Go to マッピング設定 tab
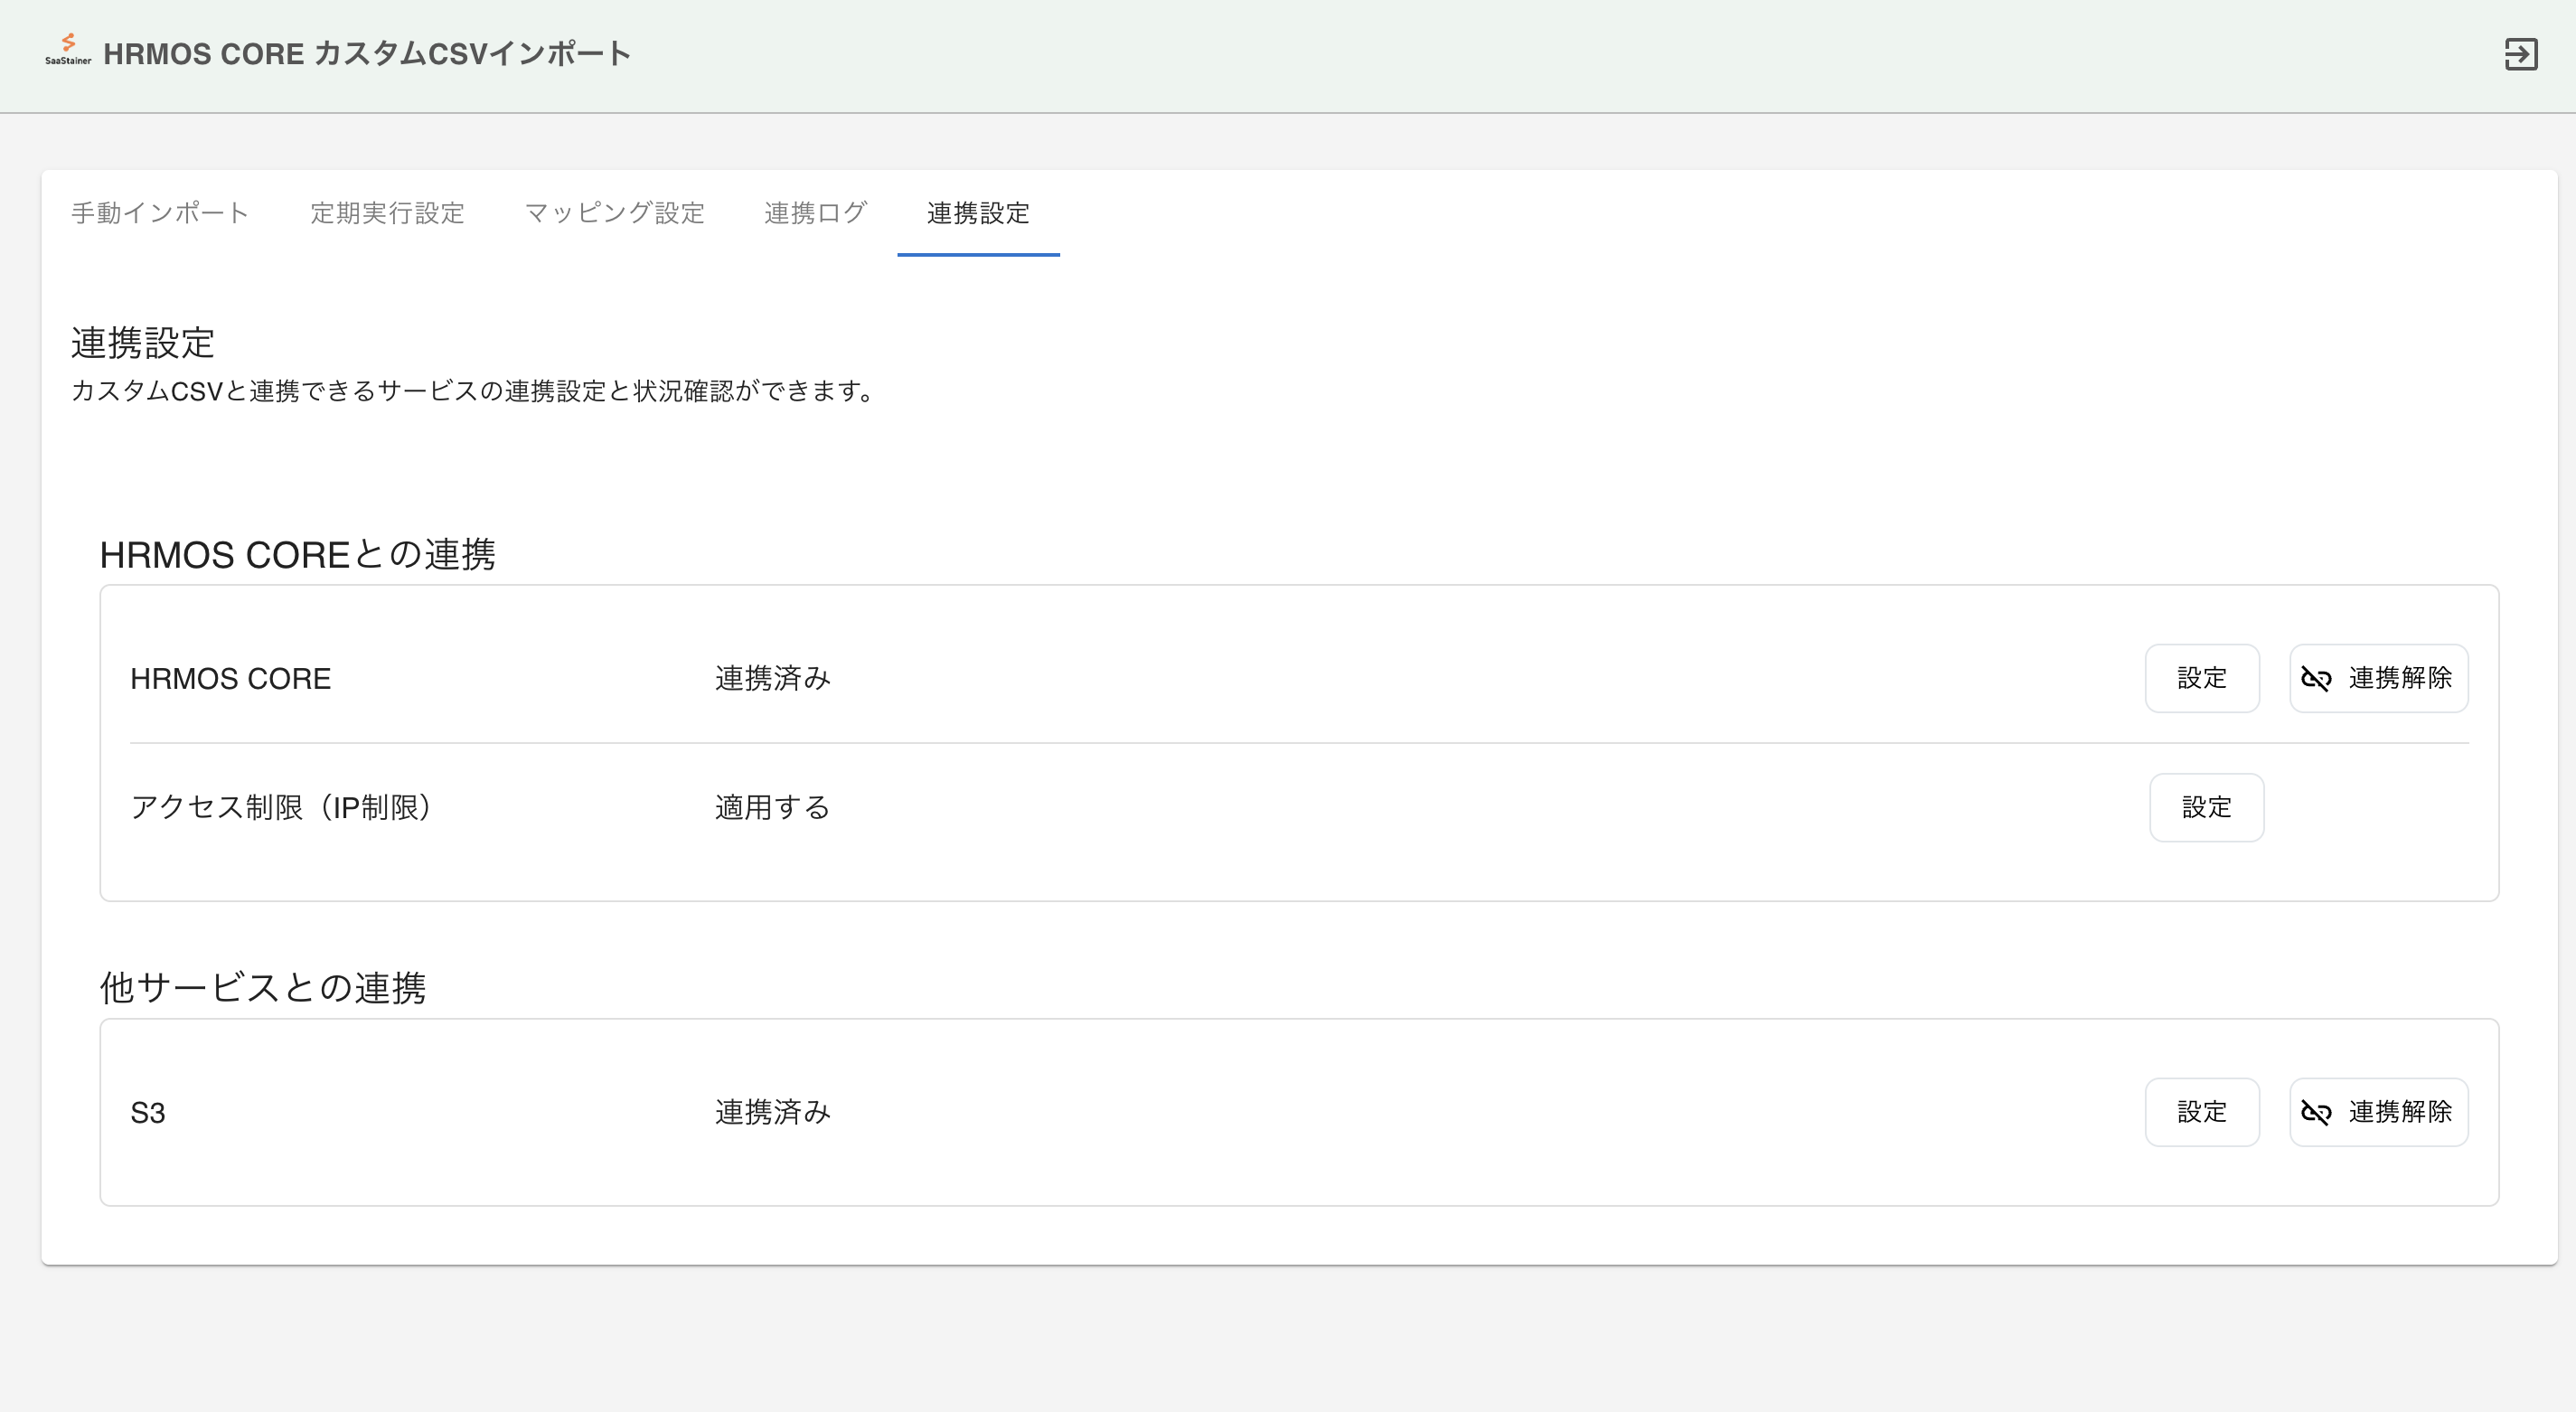2576x1412 pixels. (x=614, y=213)
